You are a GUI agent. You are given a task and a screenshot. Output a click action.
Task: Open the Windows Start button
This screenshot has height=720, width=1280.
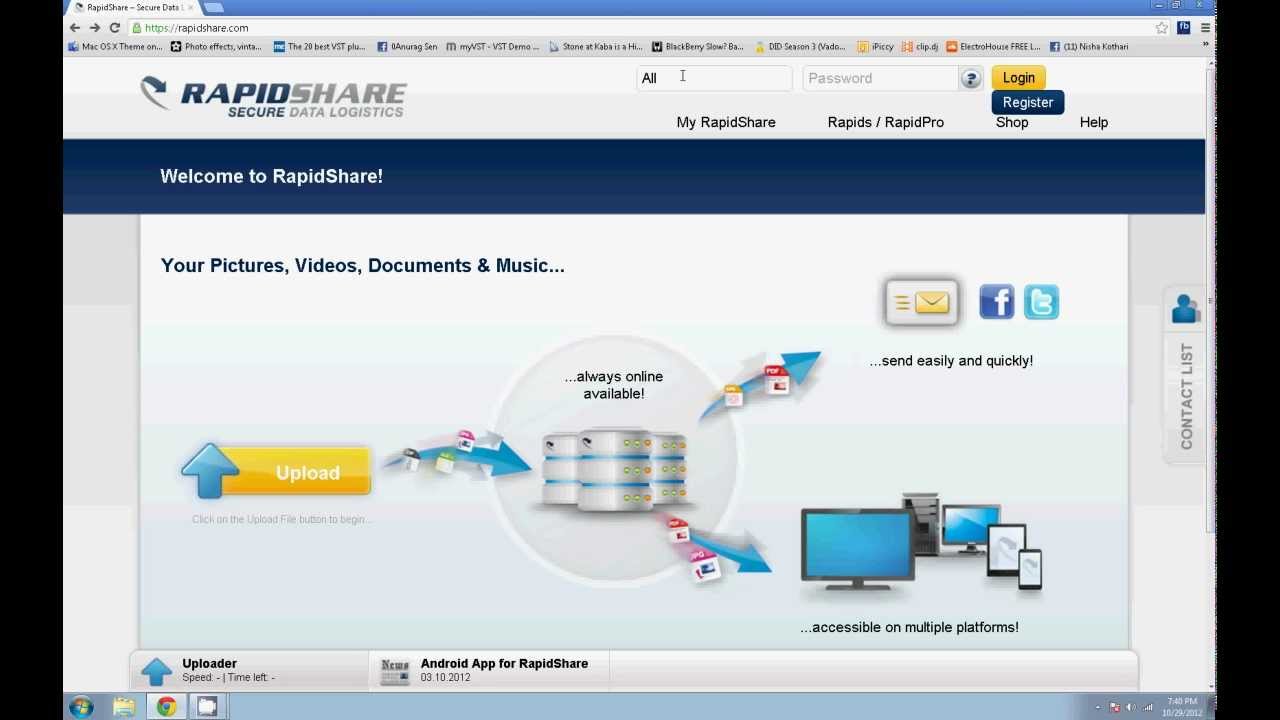[x=82, y=707]
